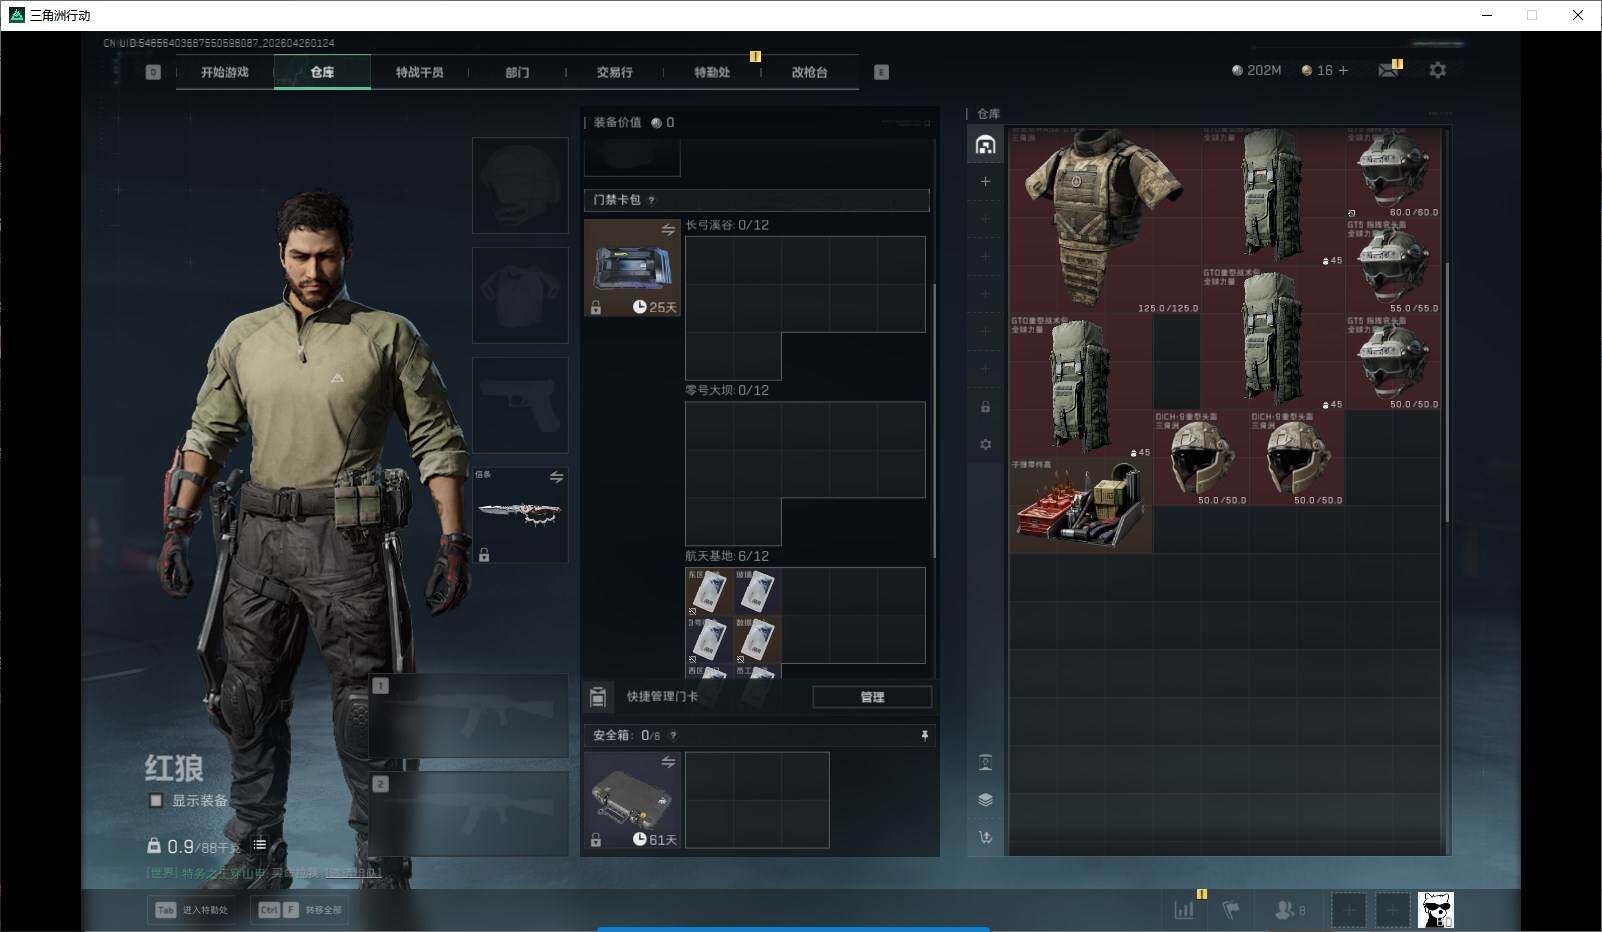Go to the 部门 tab
1602x932 pixels.
coord(517,72)
